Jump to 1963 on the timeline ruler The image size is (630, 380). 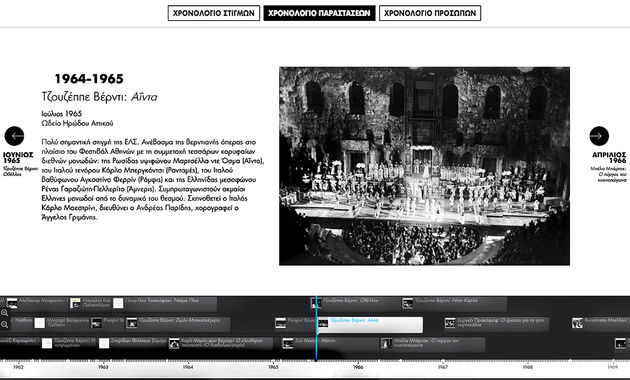(103, 367)
